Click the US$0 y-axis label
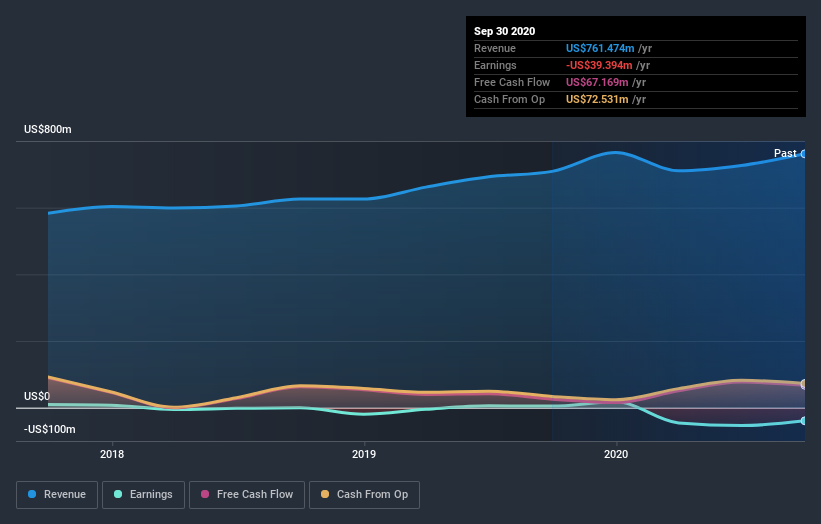Screen dimensions: 821x524 37,396
